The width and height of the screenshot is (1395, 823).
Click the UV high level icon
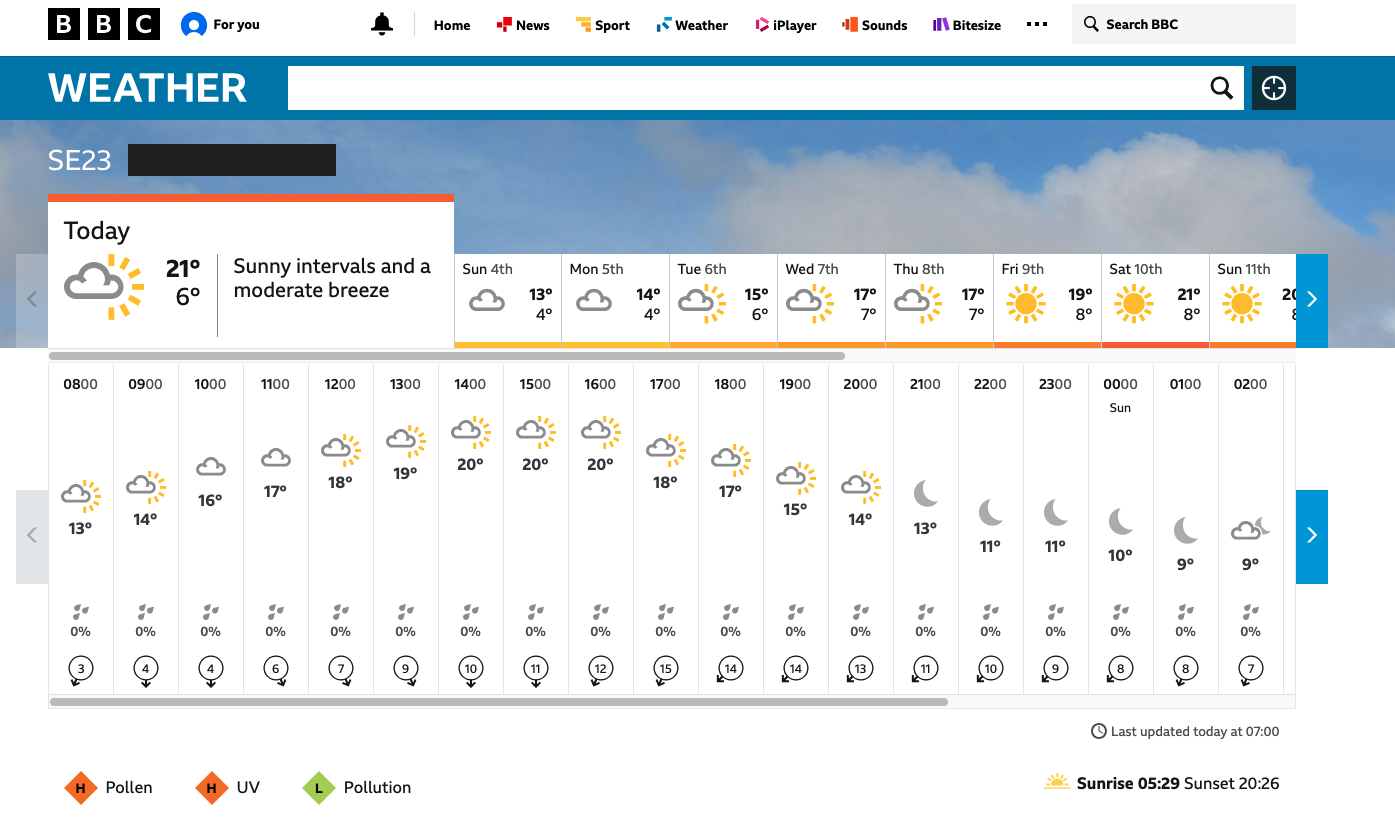211,788
